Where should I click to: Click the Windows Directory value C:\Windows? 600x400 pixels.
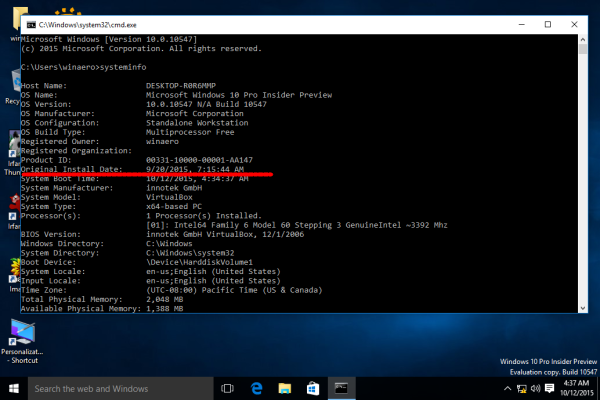pos(169,243)
